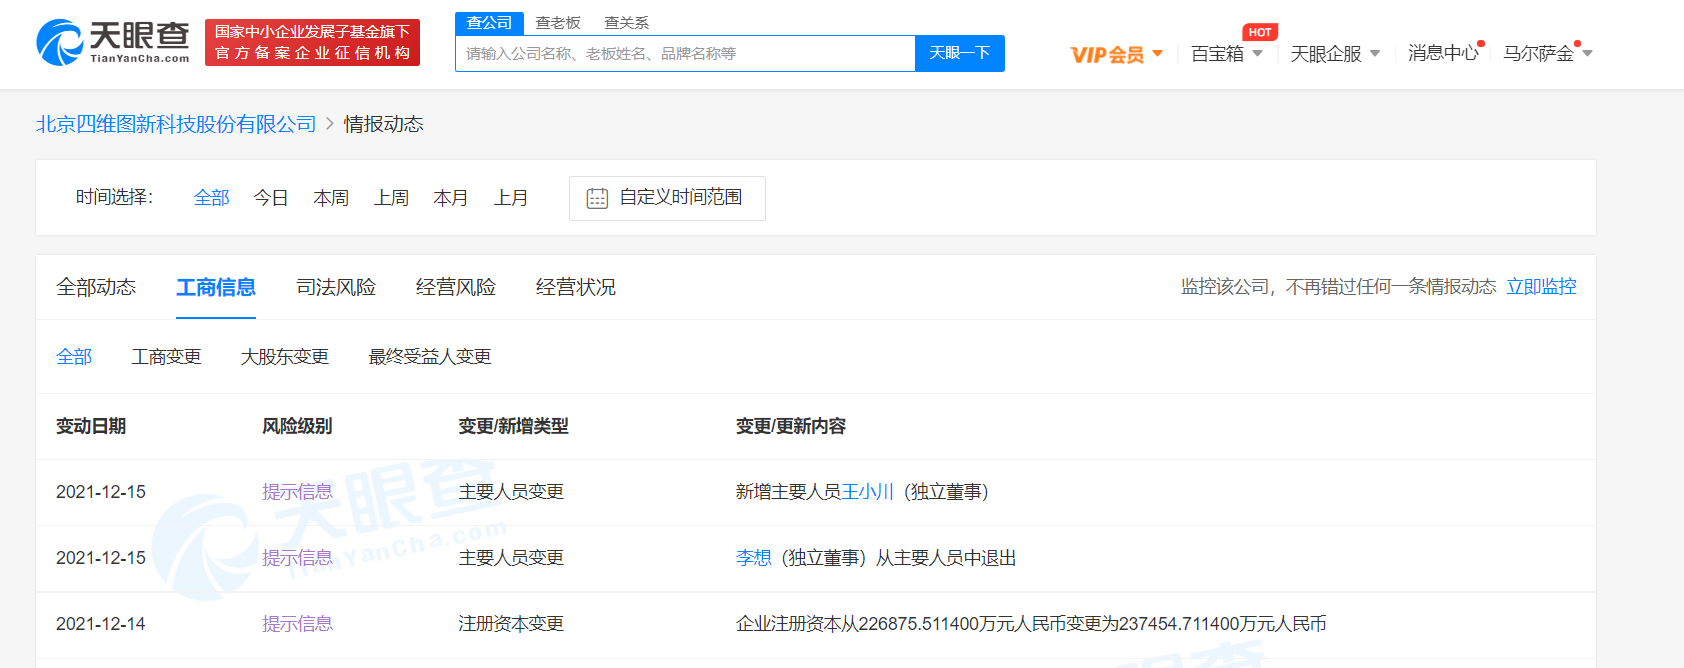Viewport: 1684px width, 668px height.
Task: Click the 变更/更新内容 column header
Action: coord(791,426)
